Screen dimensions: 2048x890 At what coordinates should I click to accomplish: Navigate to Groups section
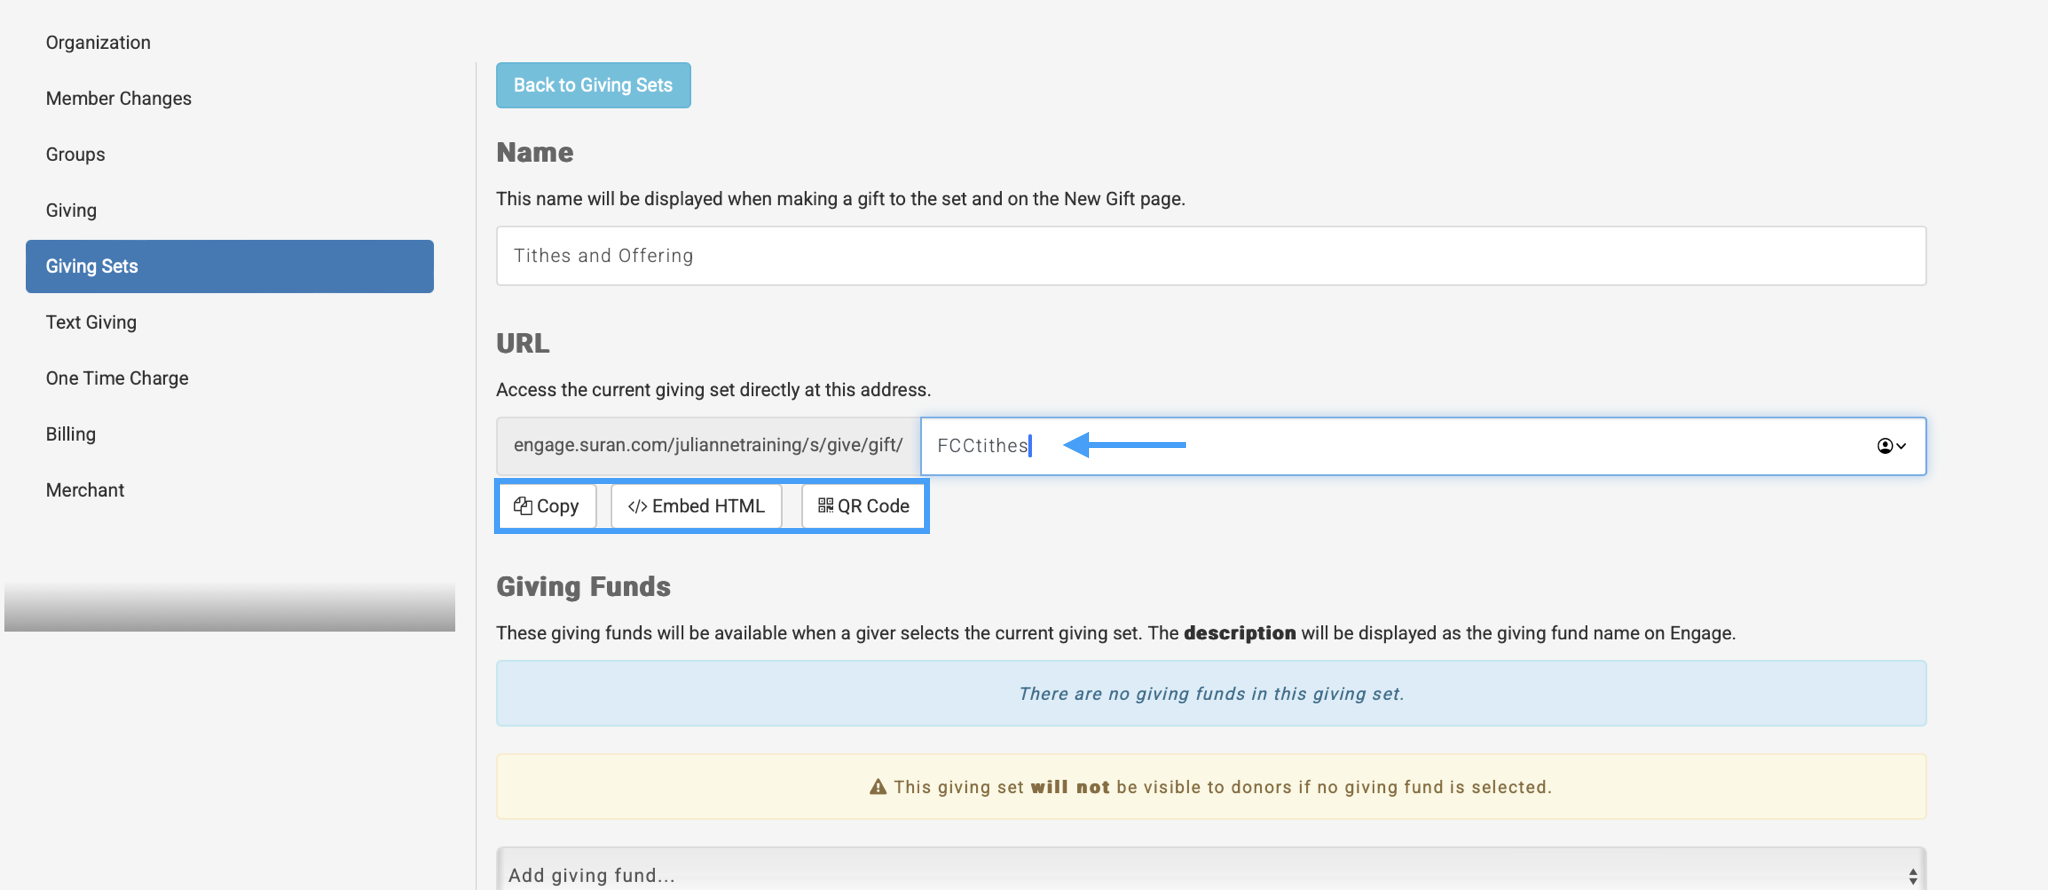(x=75, y=154)
